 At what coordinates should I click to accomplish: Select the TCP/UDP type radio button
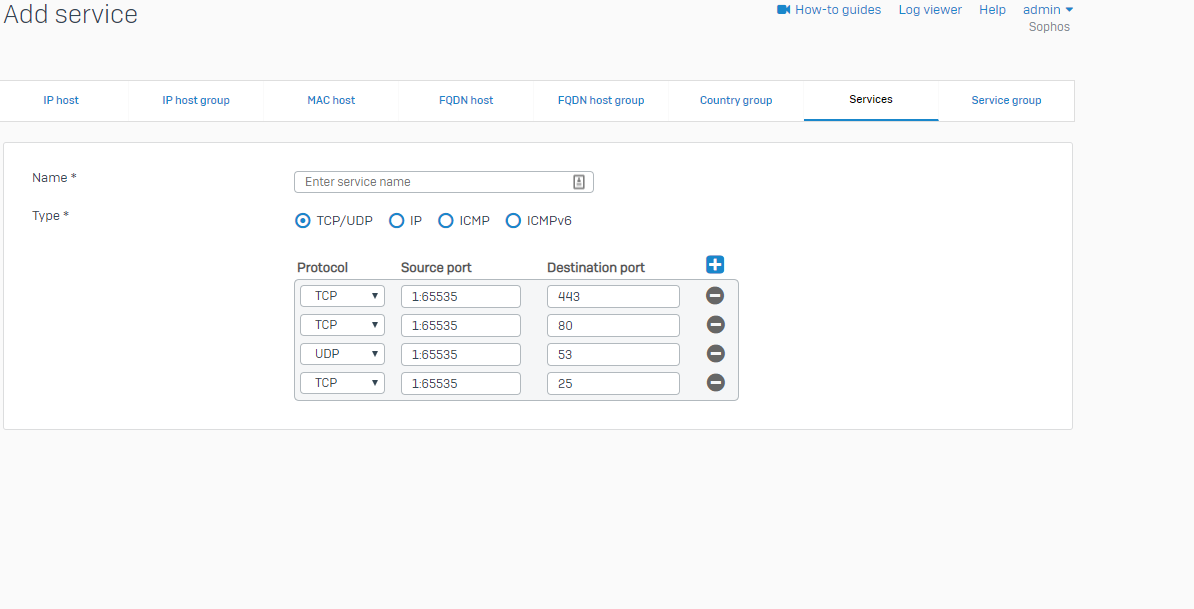pyautogui.click(x=303, y=221)
